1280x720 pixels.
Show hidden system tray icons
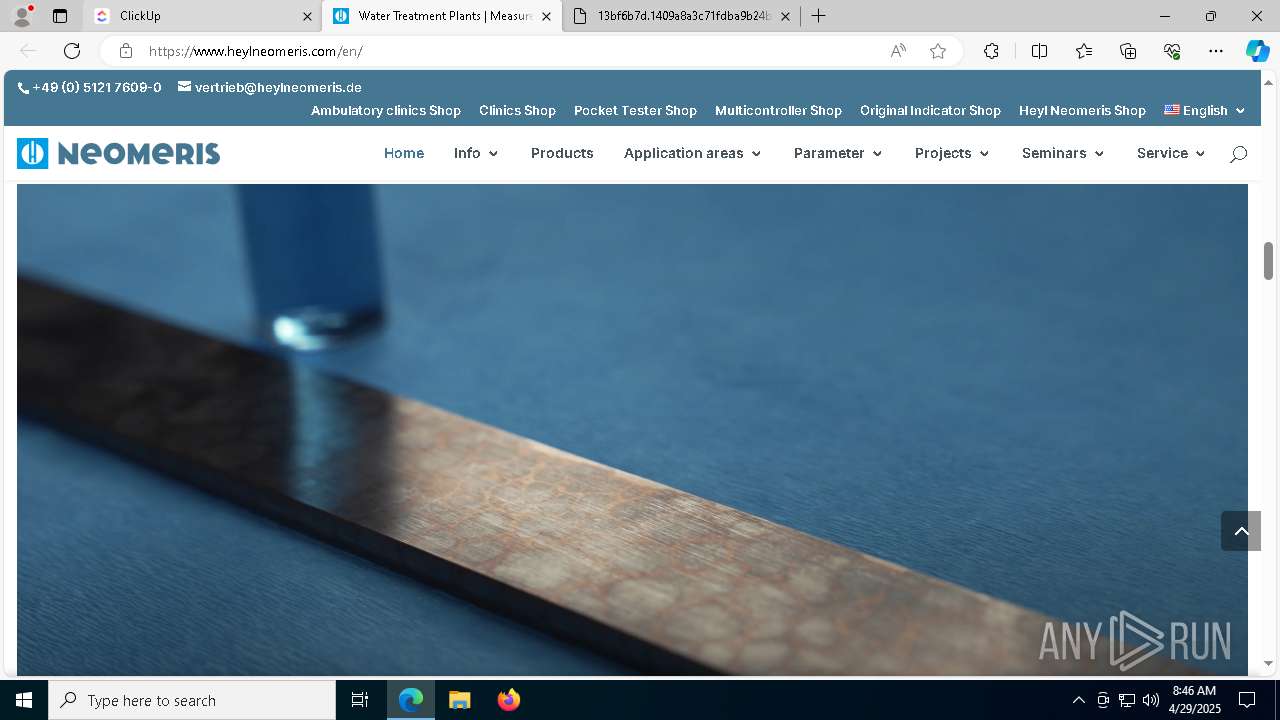[1078, 700]
